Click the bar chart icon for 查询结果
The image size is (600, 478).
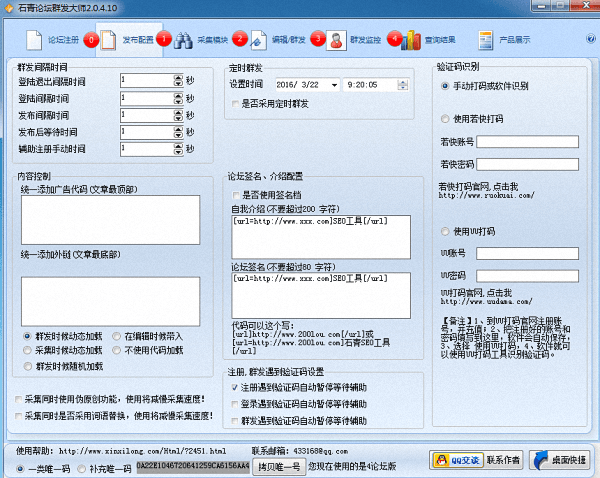[411, 40]
